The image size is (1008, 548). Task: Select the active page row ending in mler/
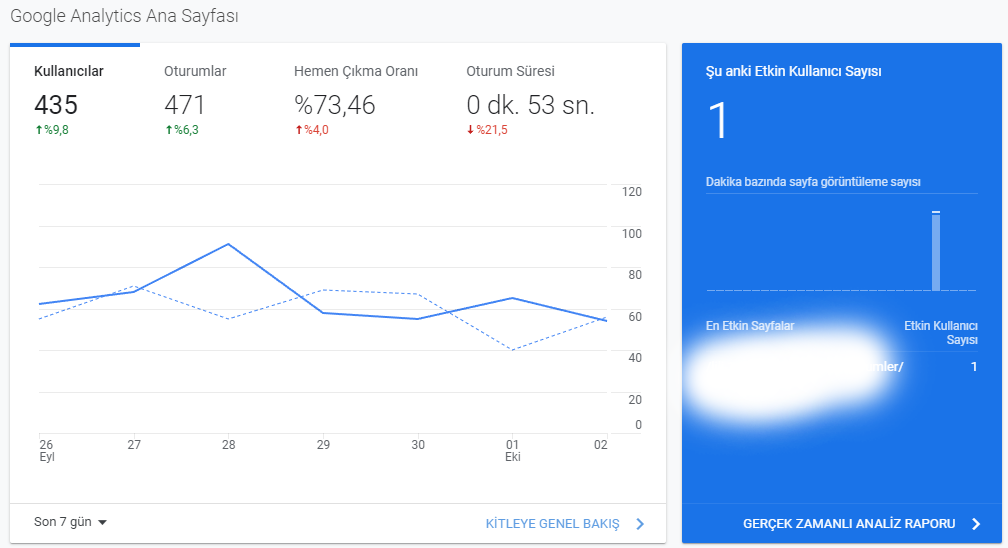(x=842, y=367)
